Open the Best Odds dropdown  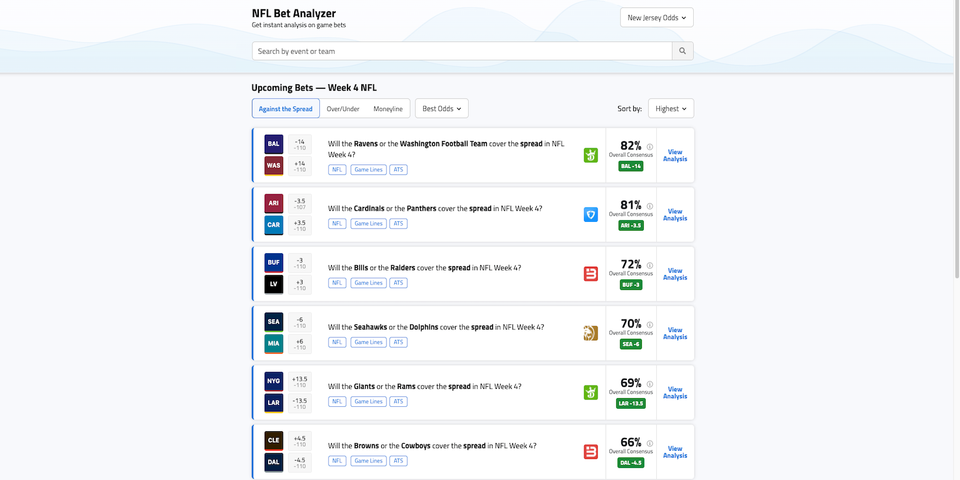click(441, 108)
